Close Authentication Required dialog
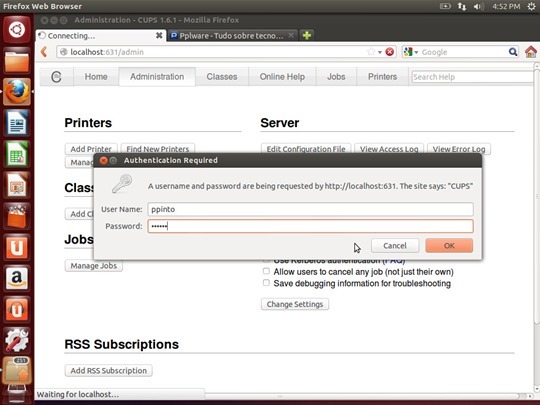540x405 pixels. pos(103,160)
